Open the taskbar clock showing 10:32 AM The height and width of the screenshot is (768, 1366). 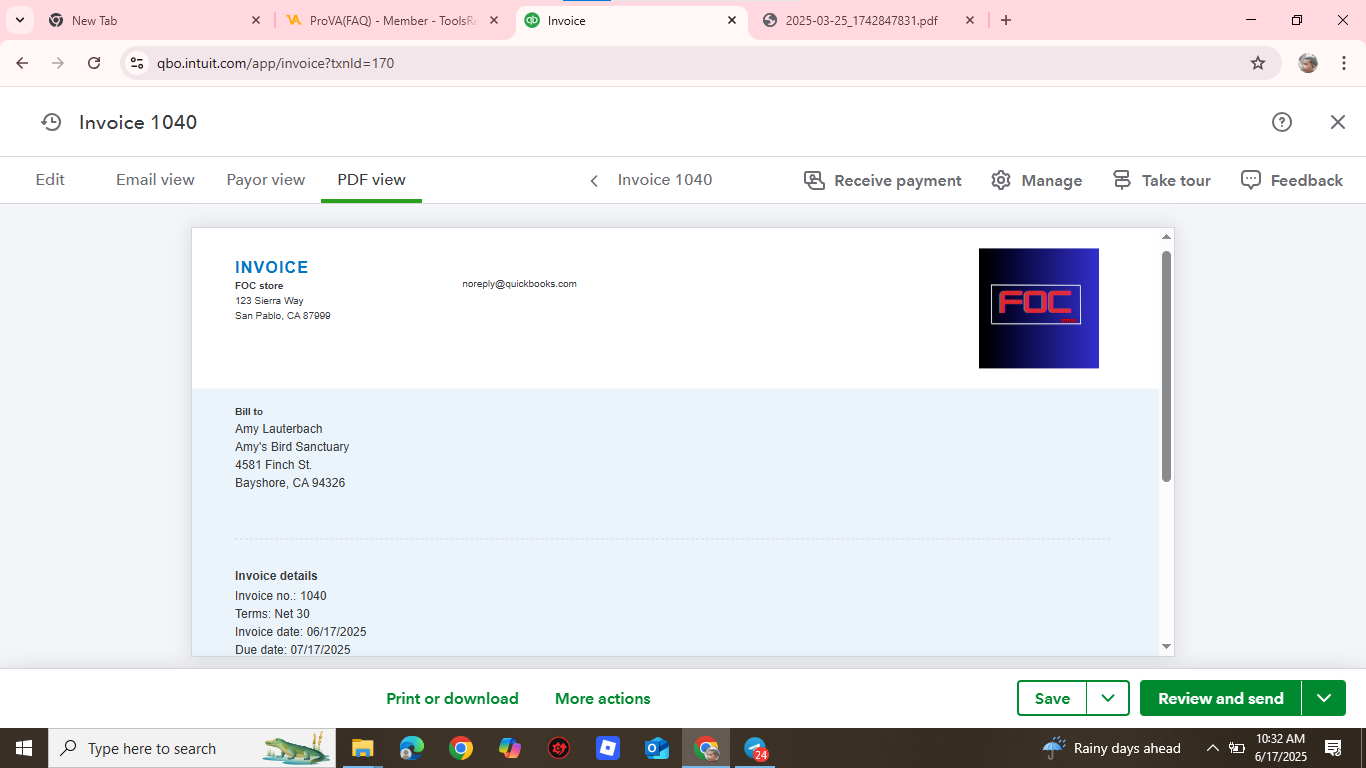pyautogui.click(x=1280, y=748)
